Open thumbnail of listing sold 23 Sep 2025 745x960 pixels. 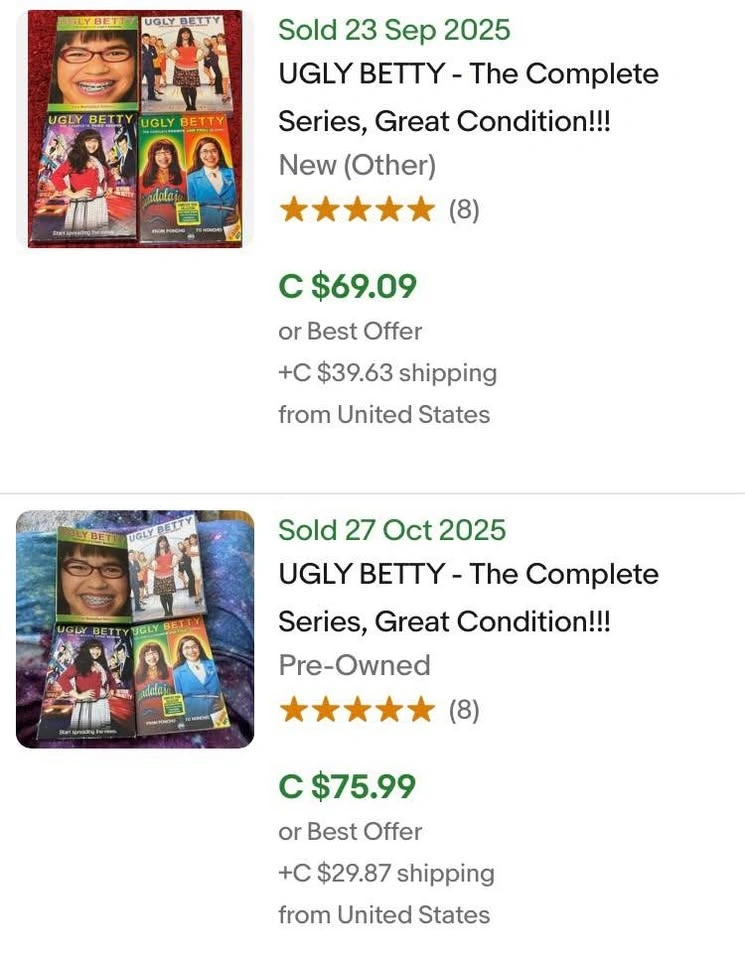click(134, 129)
